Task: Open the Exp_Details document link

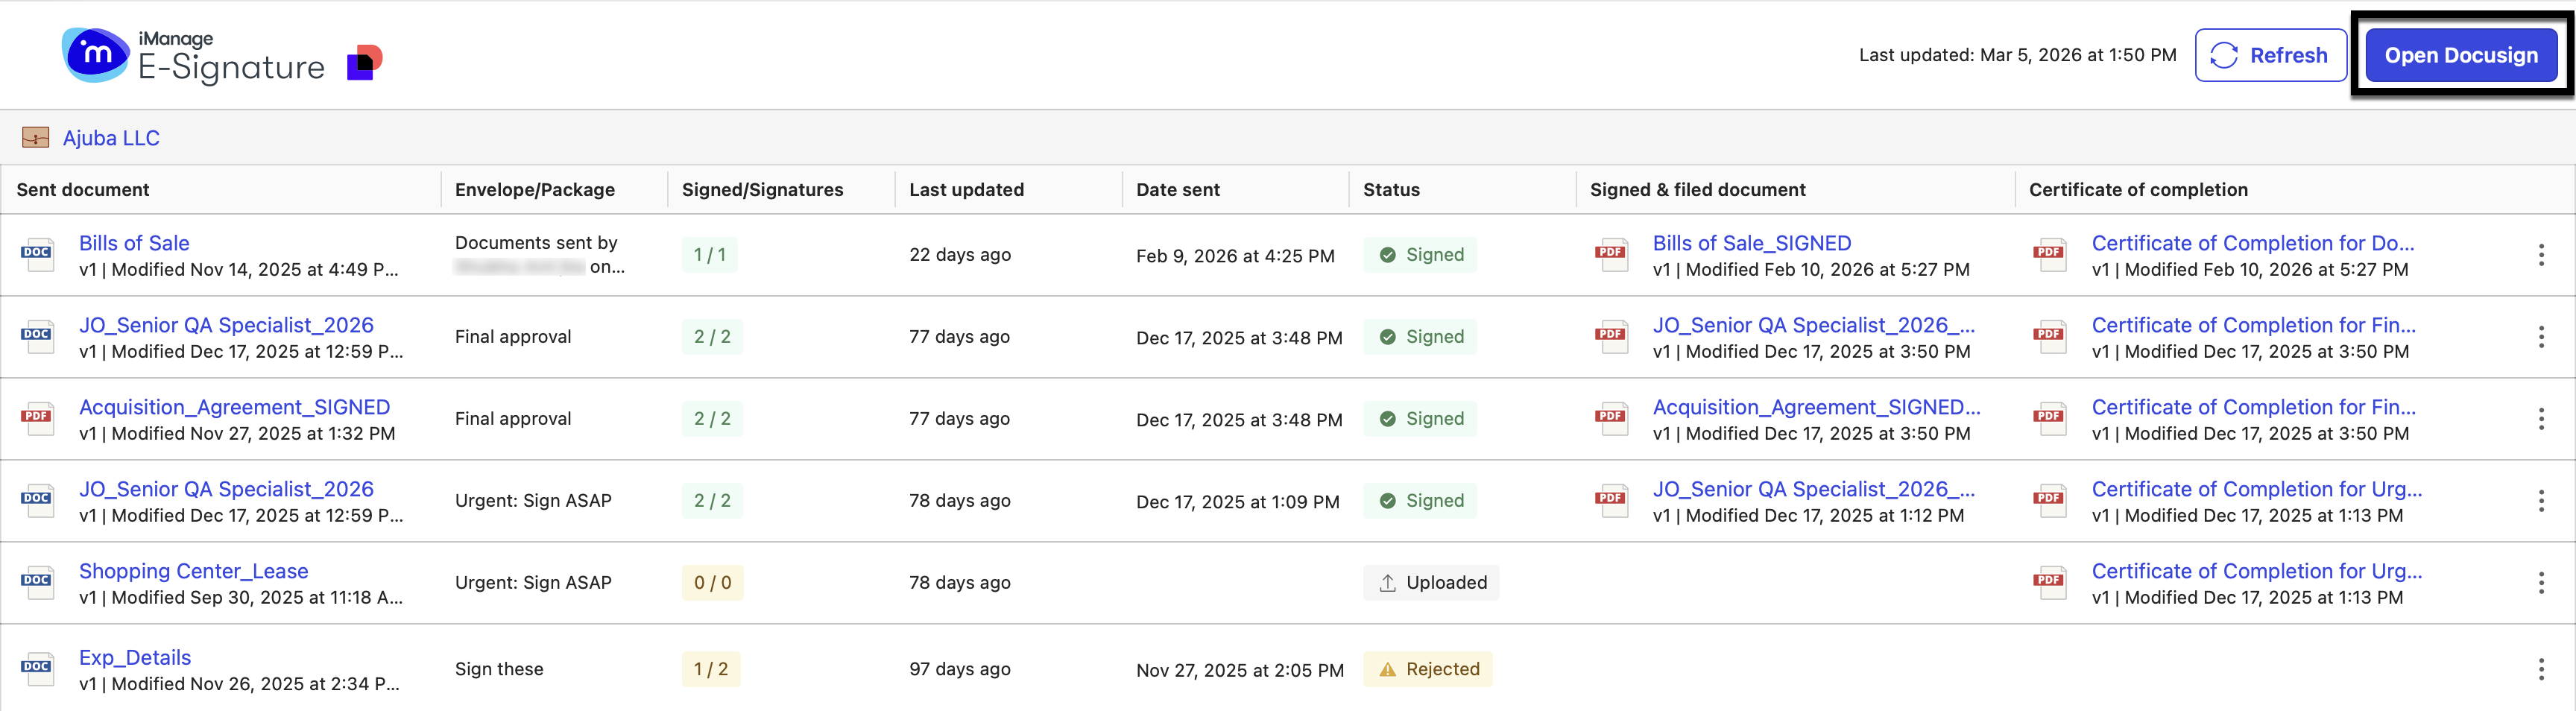Action: 135,657
